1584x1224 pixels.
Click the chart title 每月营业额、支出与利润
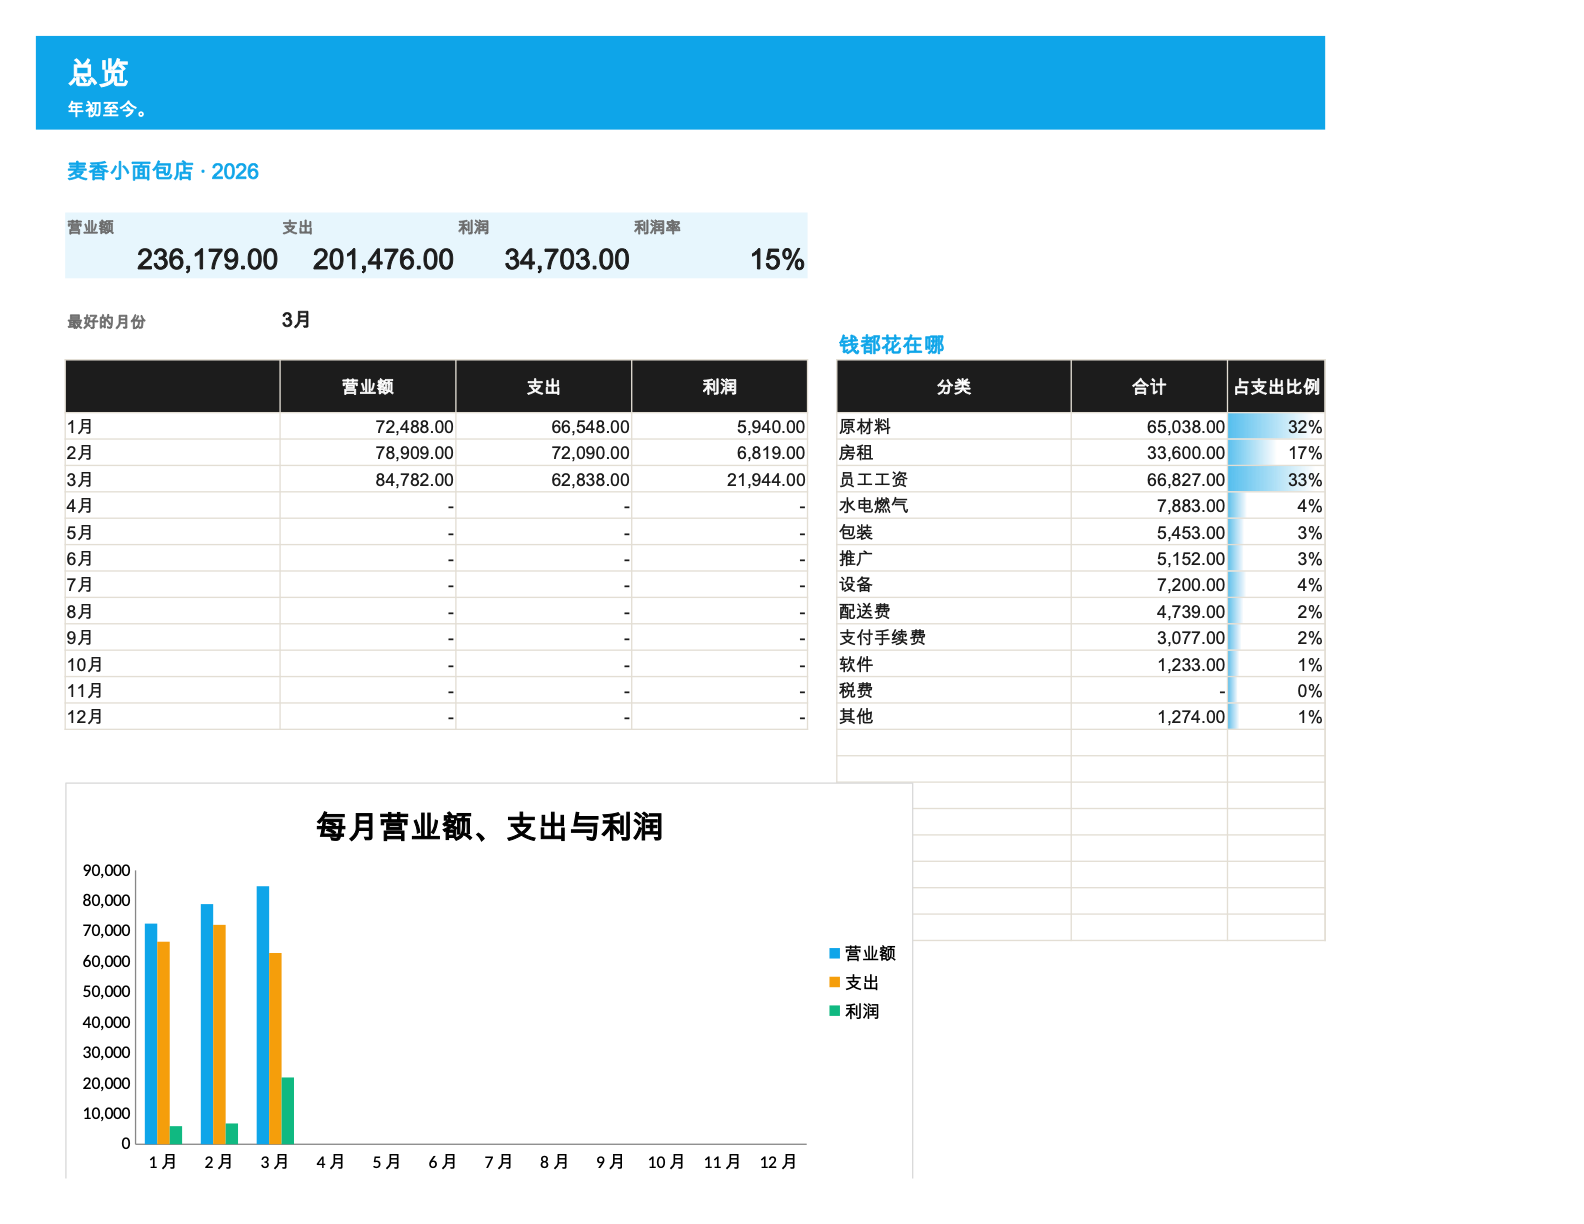489,827
